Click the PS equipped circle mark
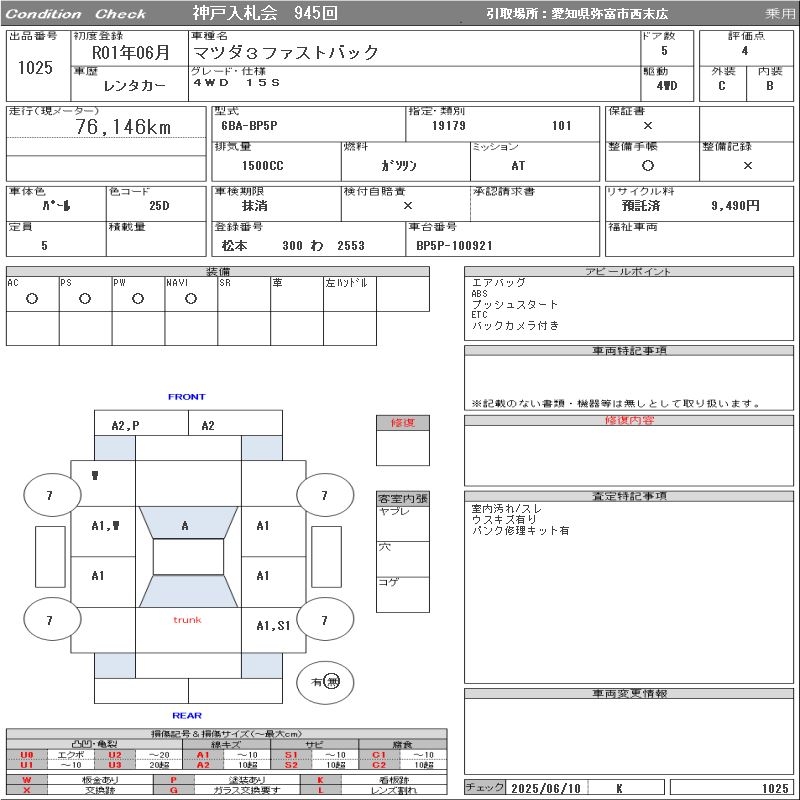This screenshot has height=800, width=800. point(85,298)
